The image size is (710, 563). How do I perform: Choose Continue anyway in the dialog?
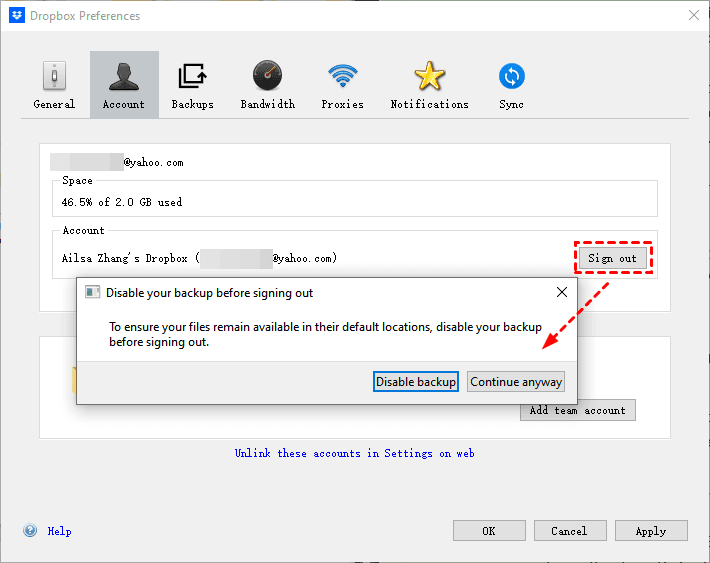(516, 382)
